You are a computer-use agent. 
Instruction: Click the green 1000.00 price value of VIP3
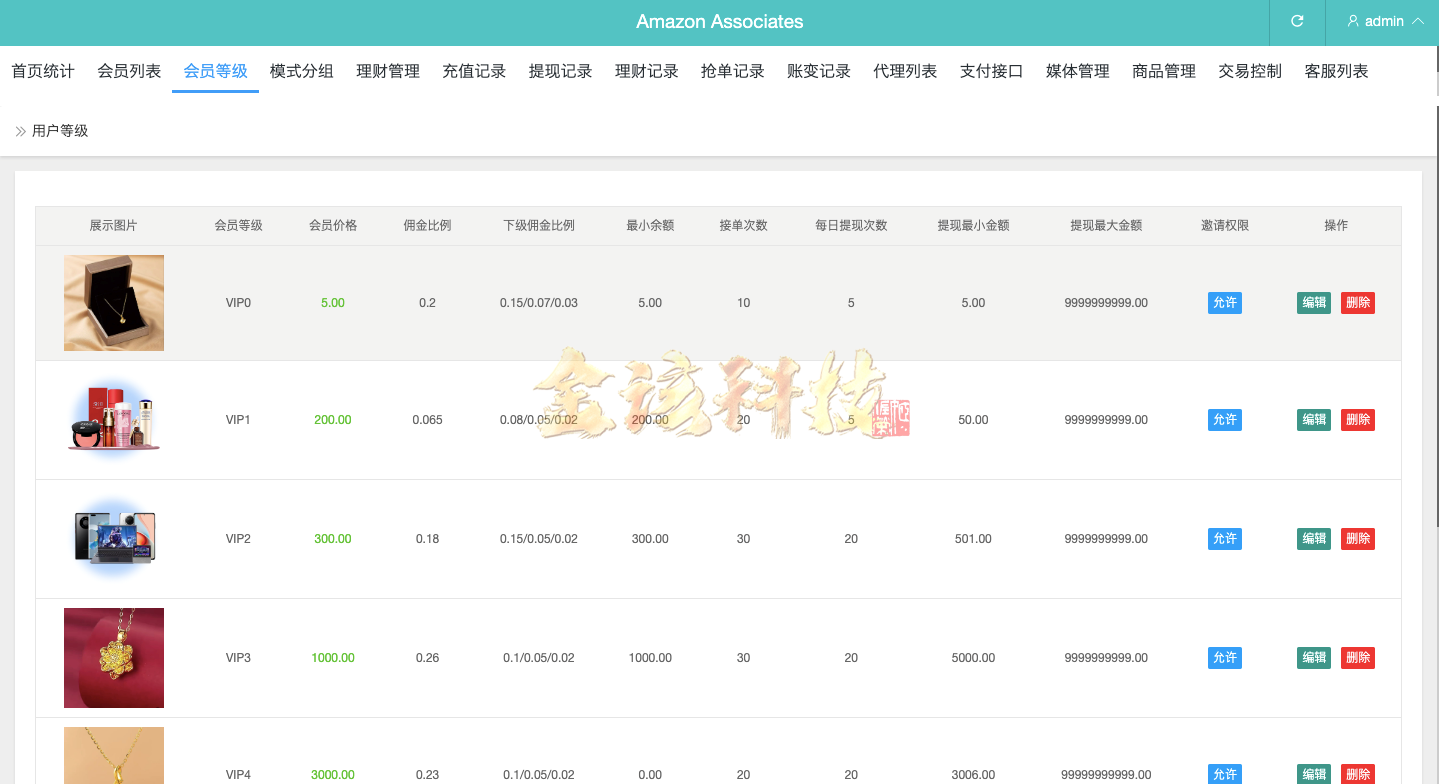[332, 657]
